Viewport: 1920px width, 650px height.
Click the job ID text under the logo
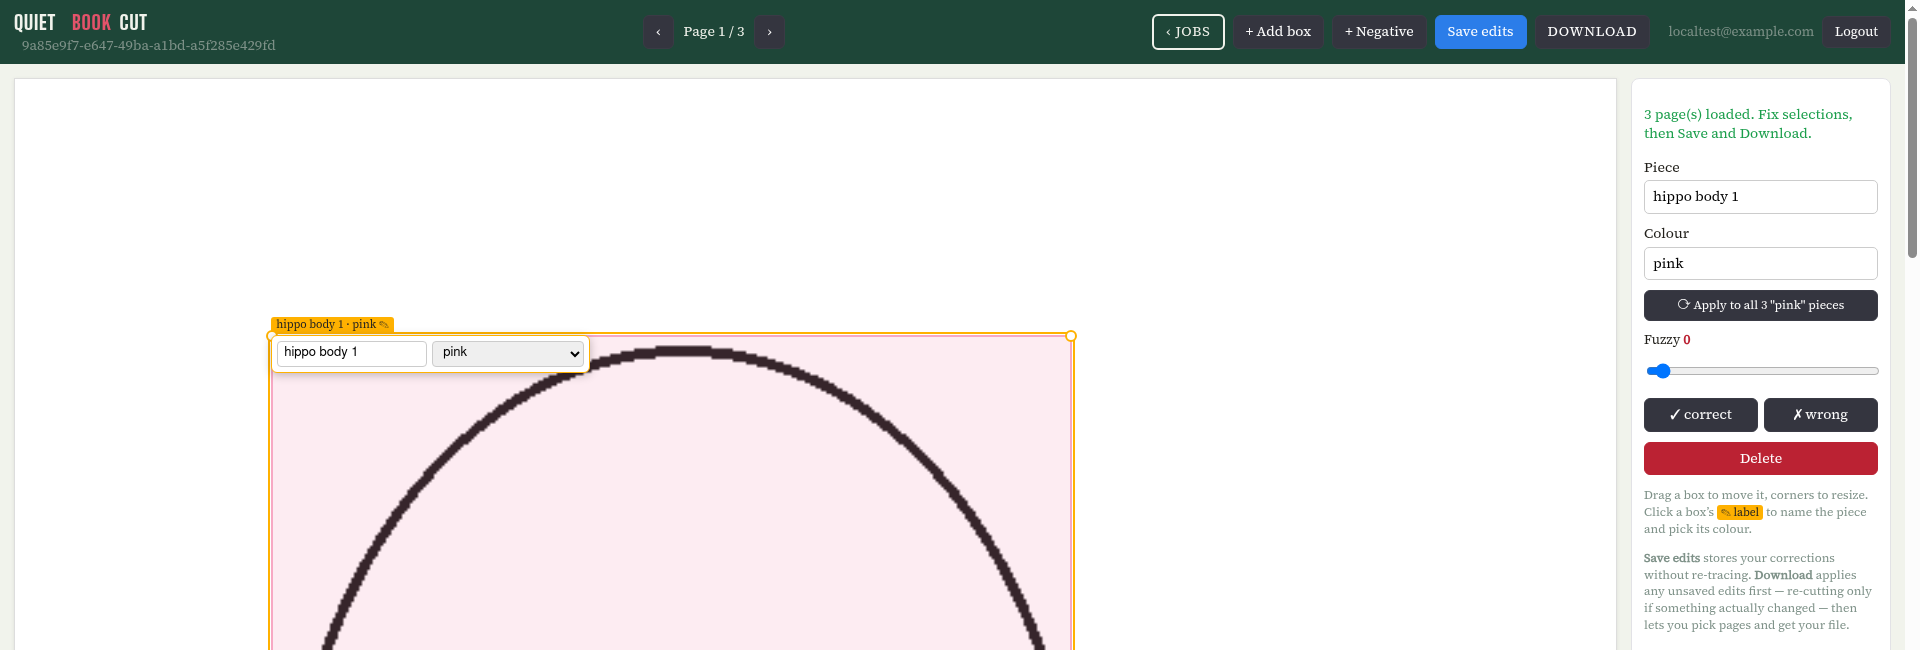tap(149, 46)
